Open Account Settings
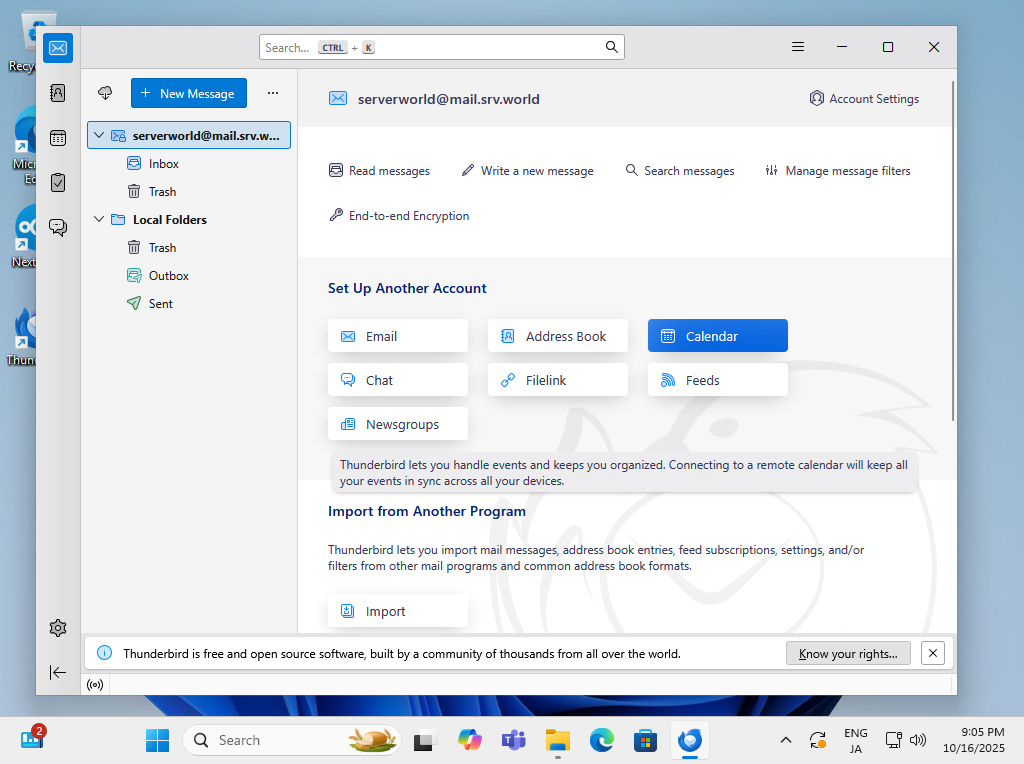The image size is (1024, 764). pos(864,98)
